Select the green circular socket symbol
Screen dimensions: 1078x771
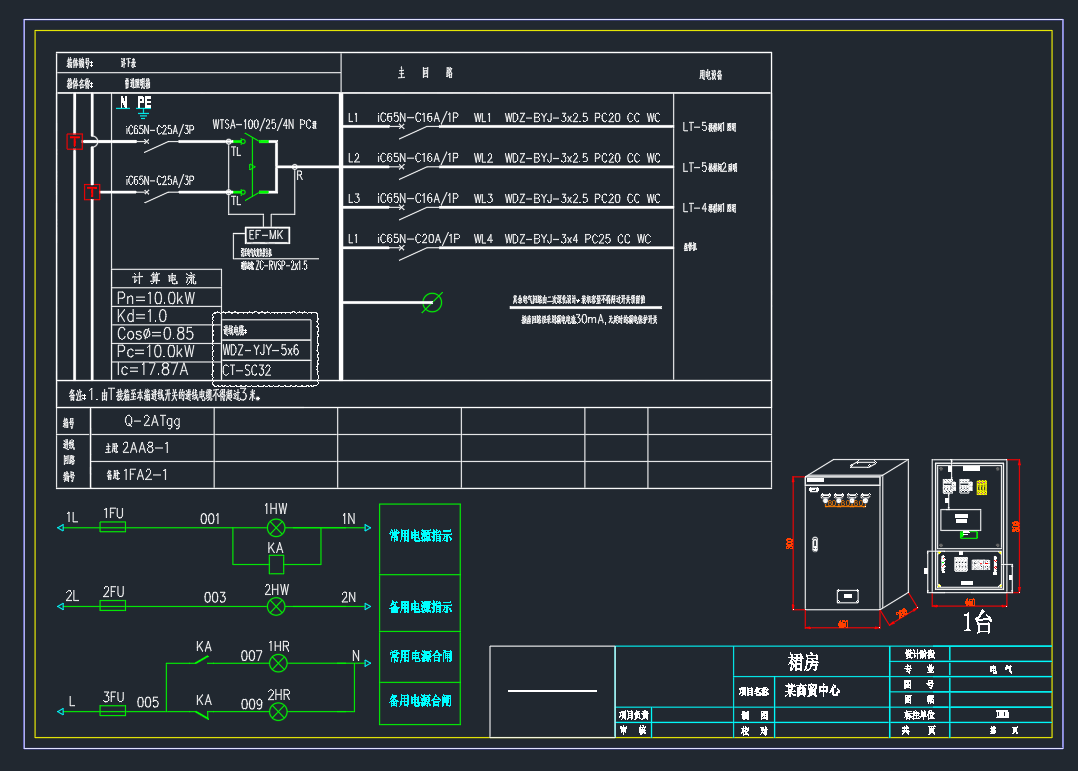click(x=432, y=301)
